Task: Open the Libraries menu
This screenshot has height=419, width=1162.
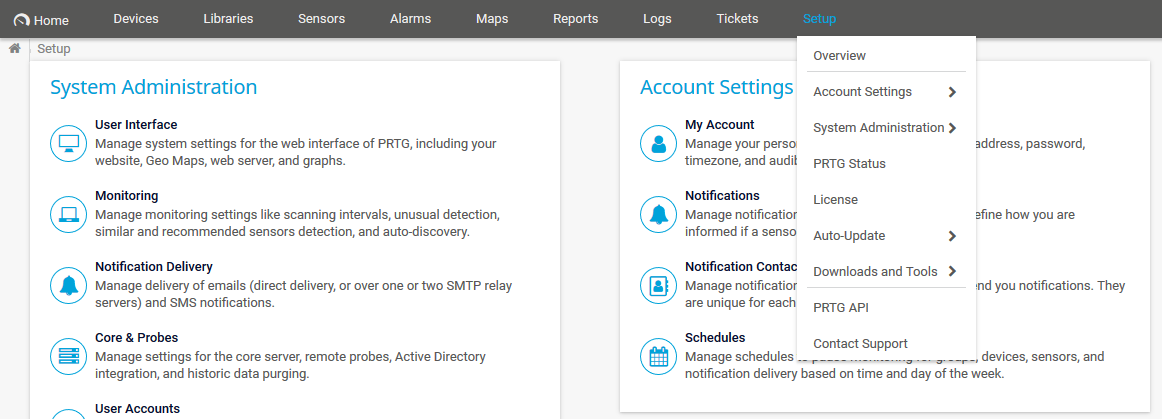Action: [x=228, y=19]
